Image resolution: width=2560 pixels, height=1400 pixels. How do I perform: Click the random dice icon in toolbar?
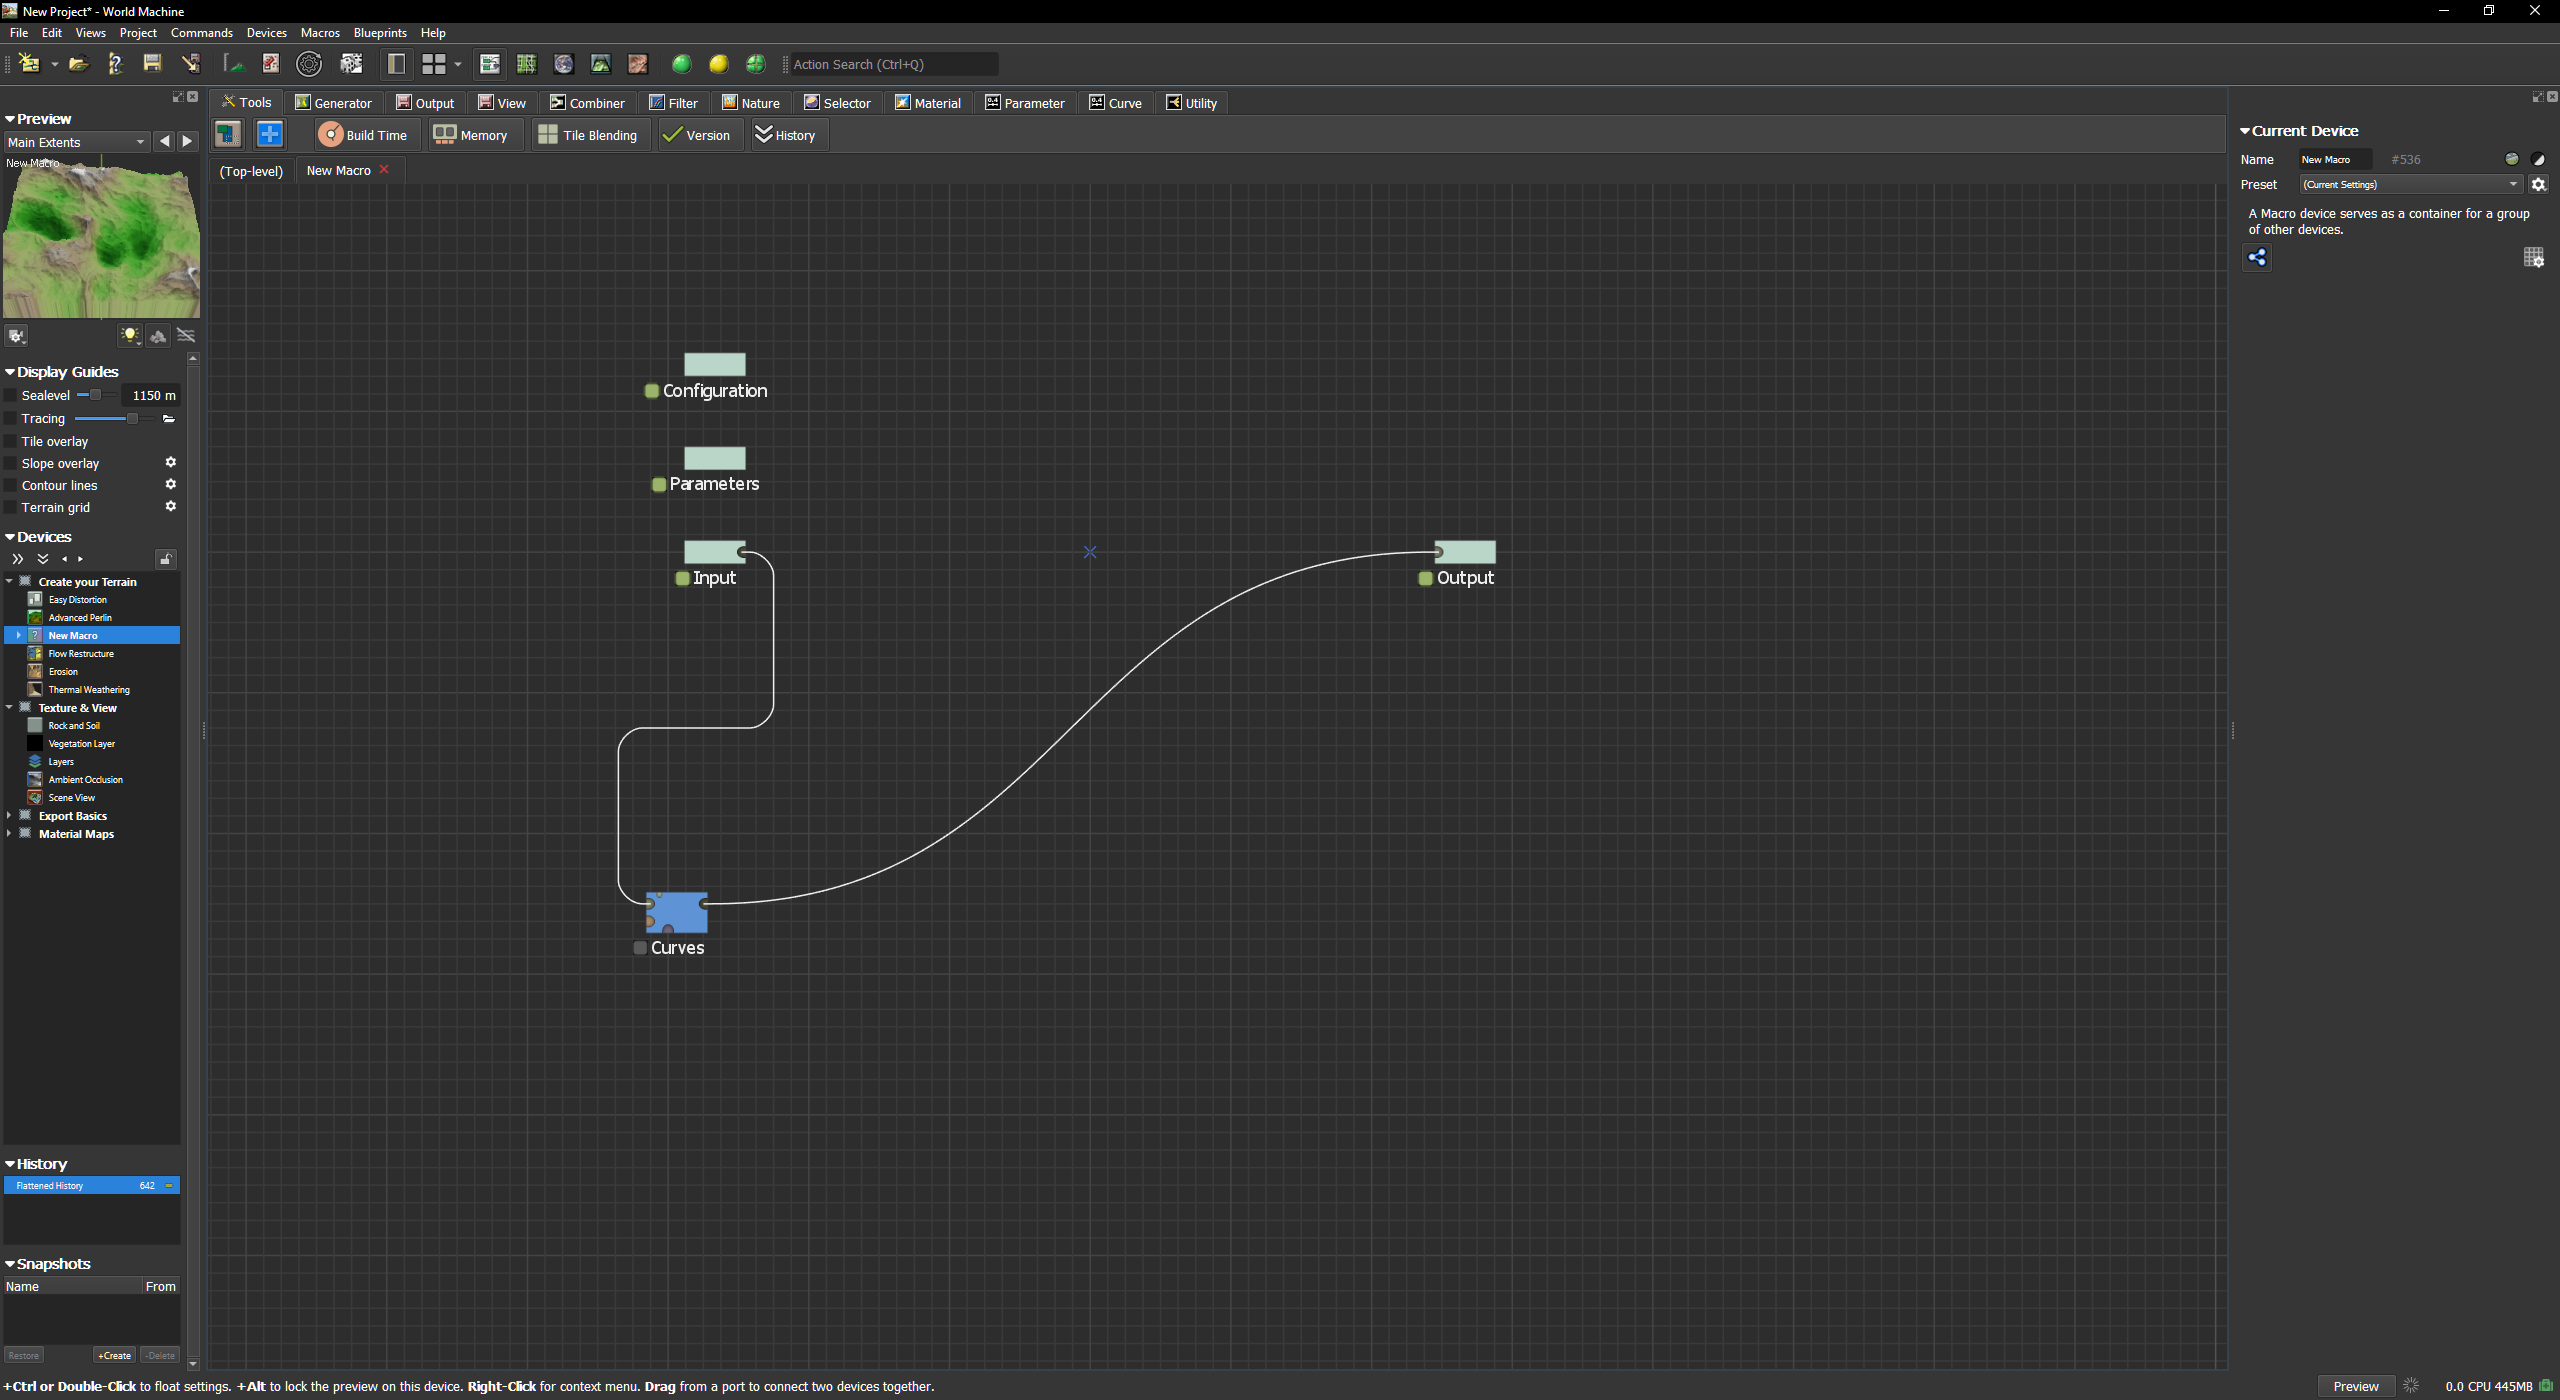pos(351,64)
